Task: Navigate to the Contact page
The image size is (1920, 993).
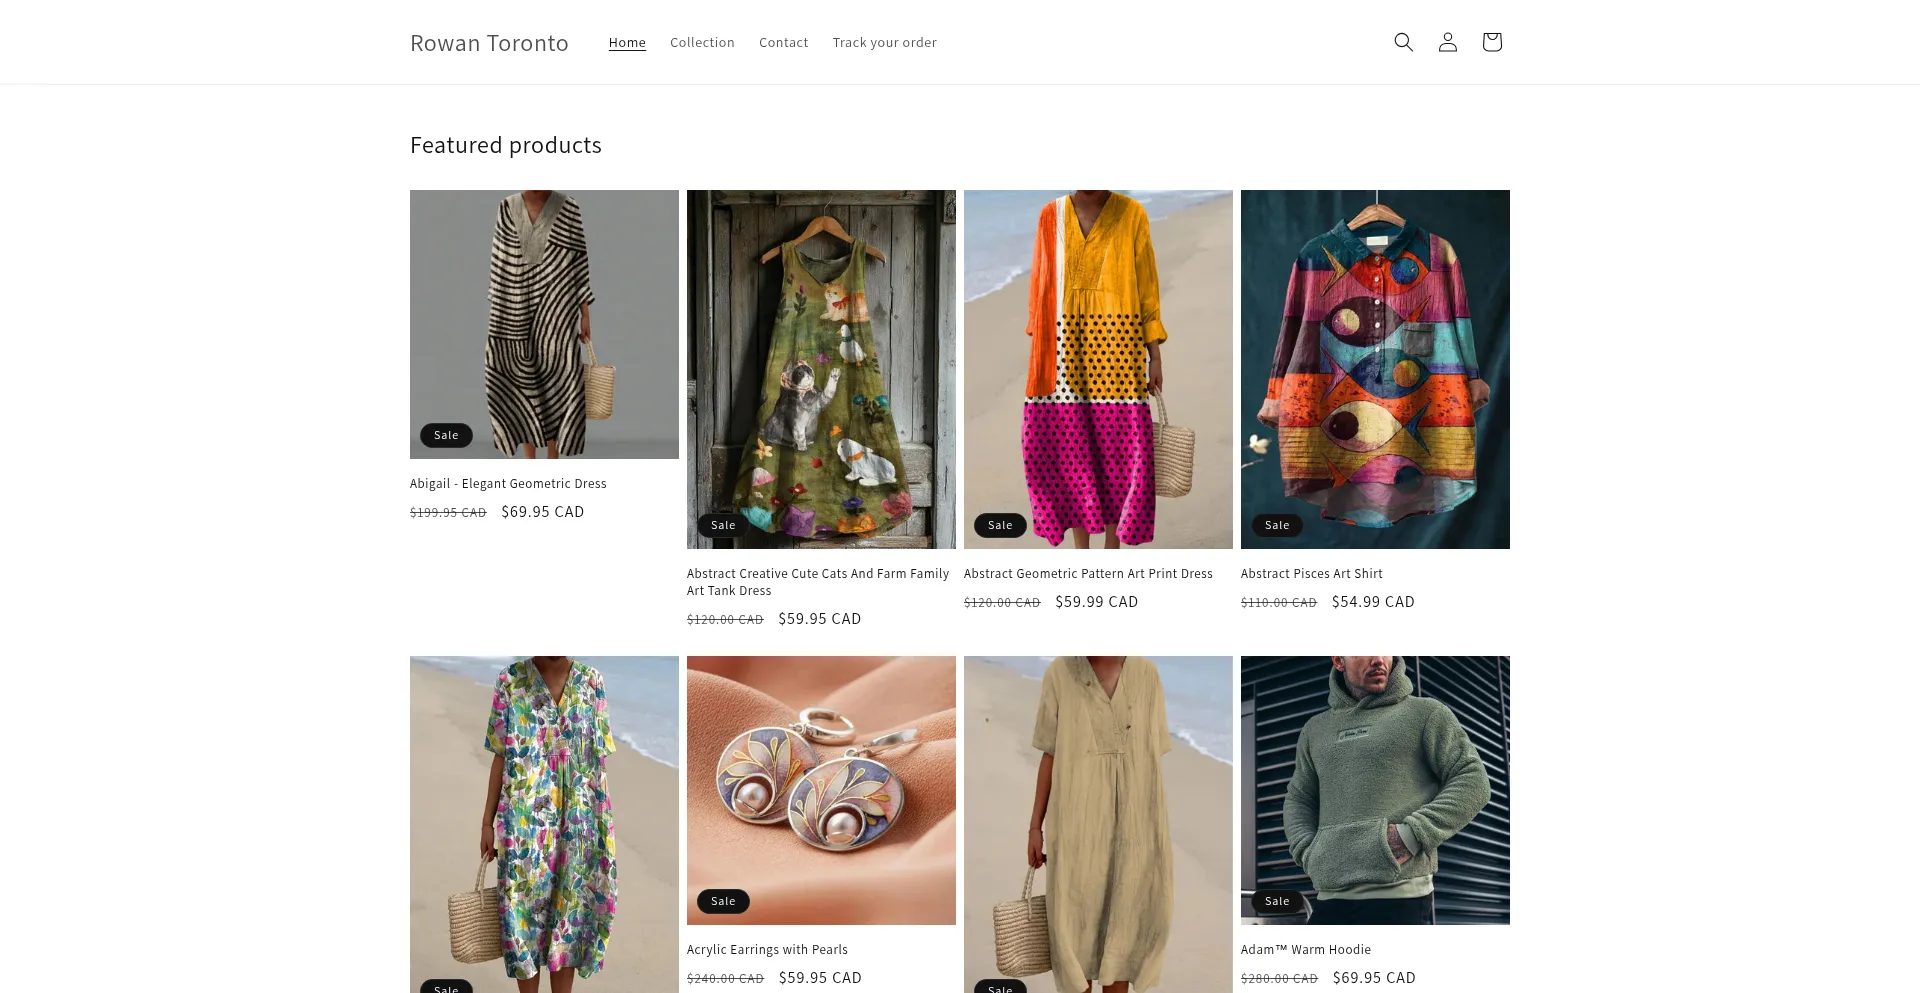Action: tap(783, 43)
